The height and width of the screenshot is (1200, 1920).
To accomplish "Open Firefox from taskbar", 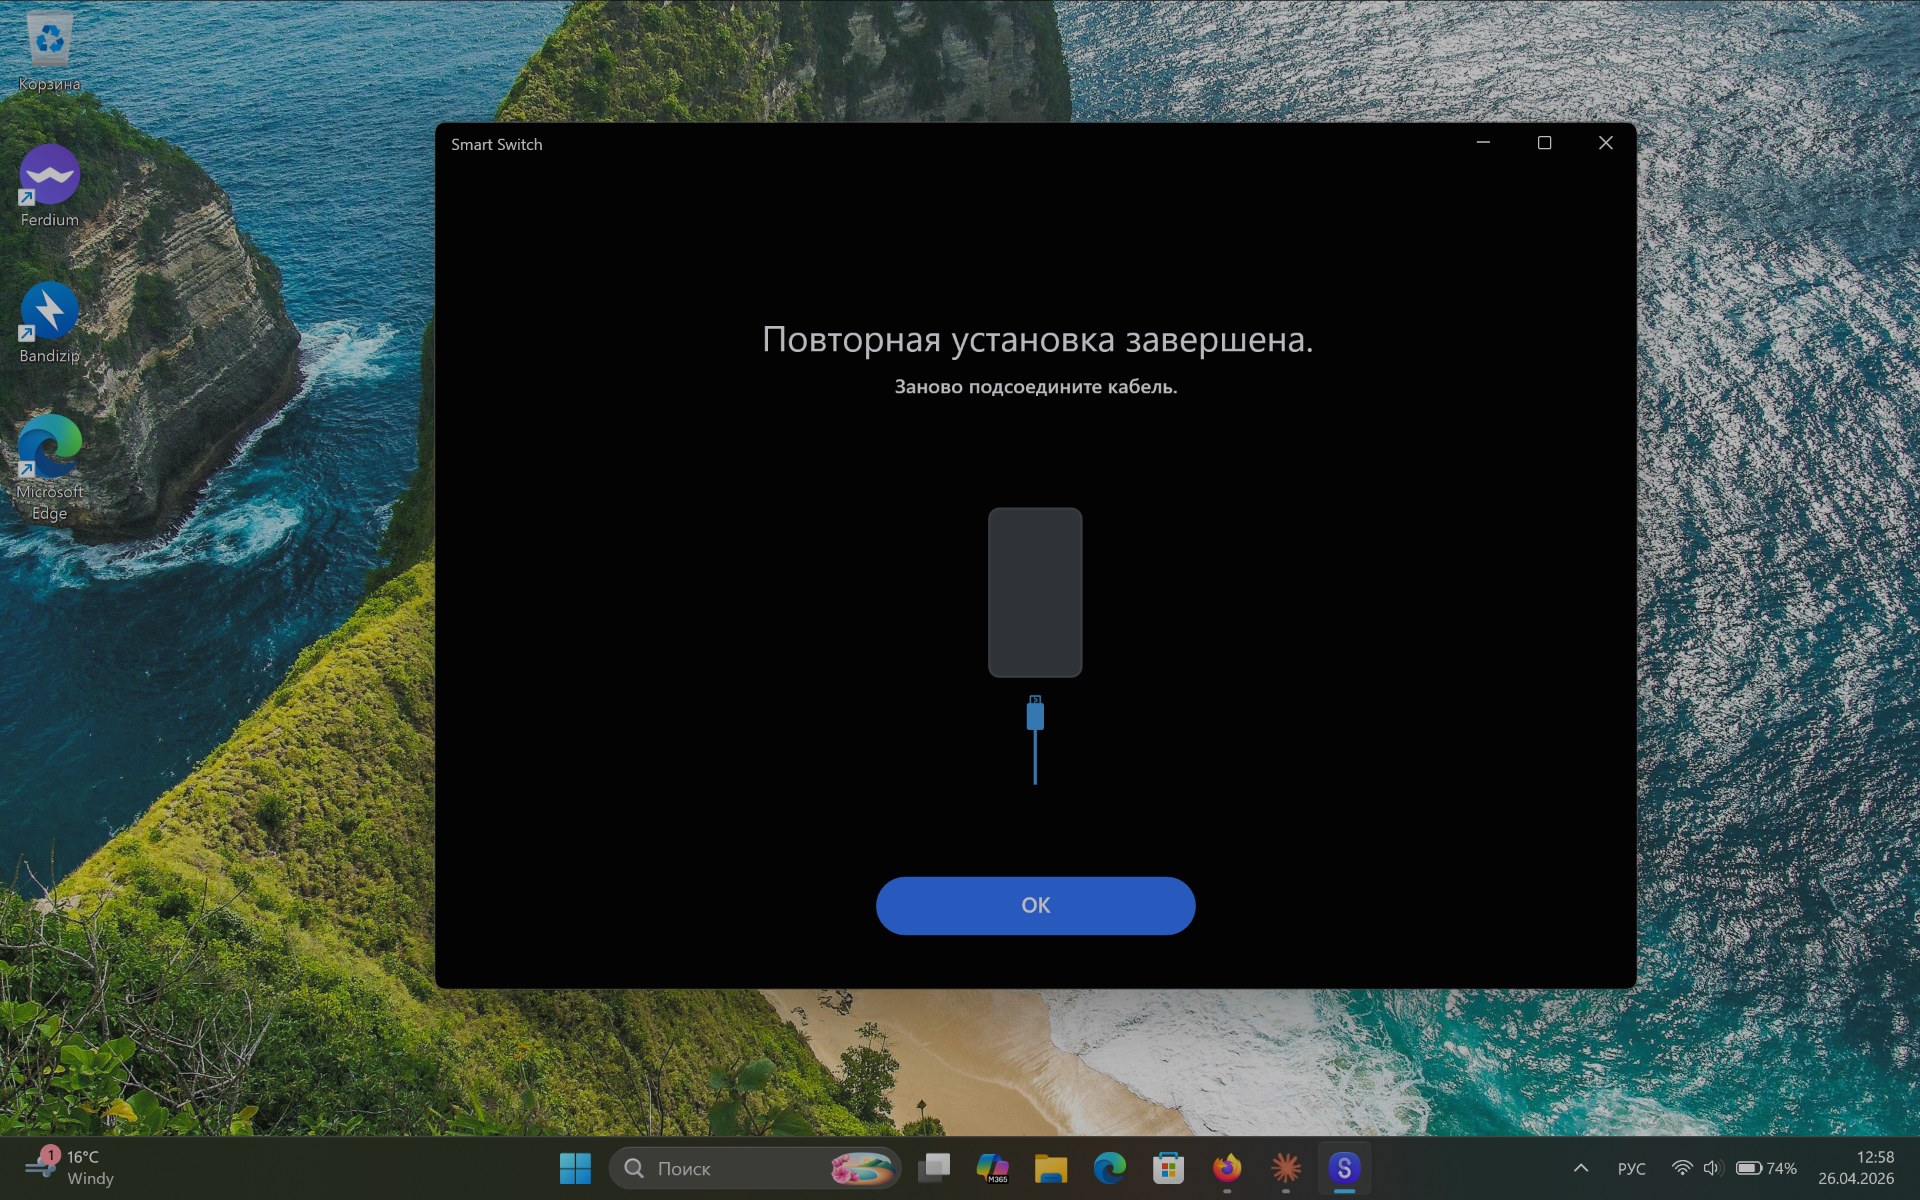I will pyautogui.click(x=1227, y=1168).
